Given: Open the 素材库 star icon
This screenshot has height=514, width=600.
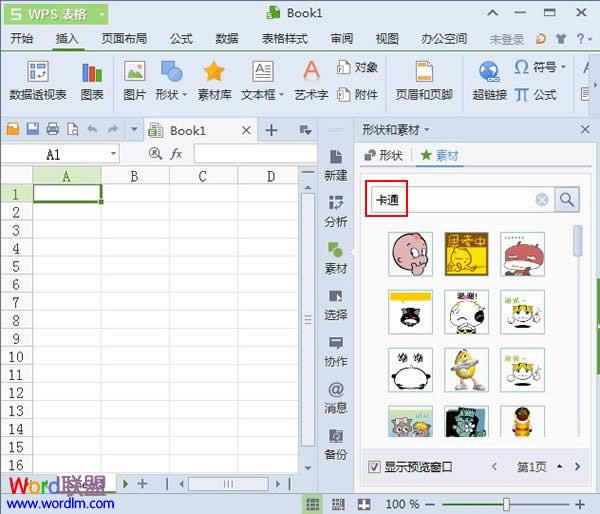Looking at the screenshot, I should coord(214,73).
